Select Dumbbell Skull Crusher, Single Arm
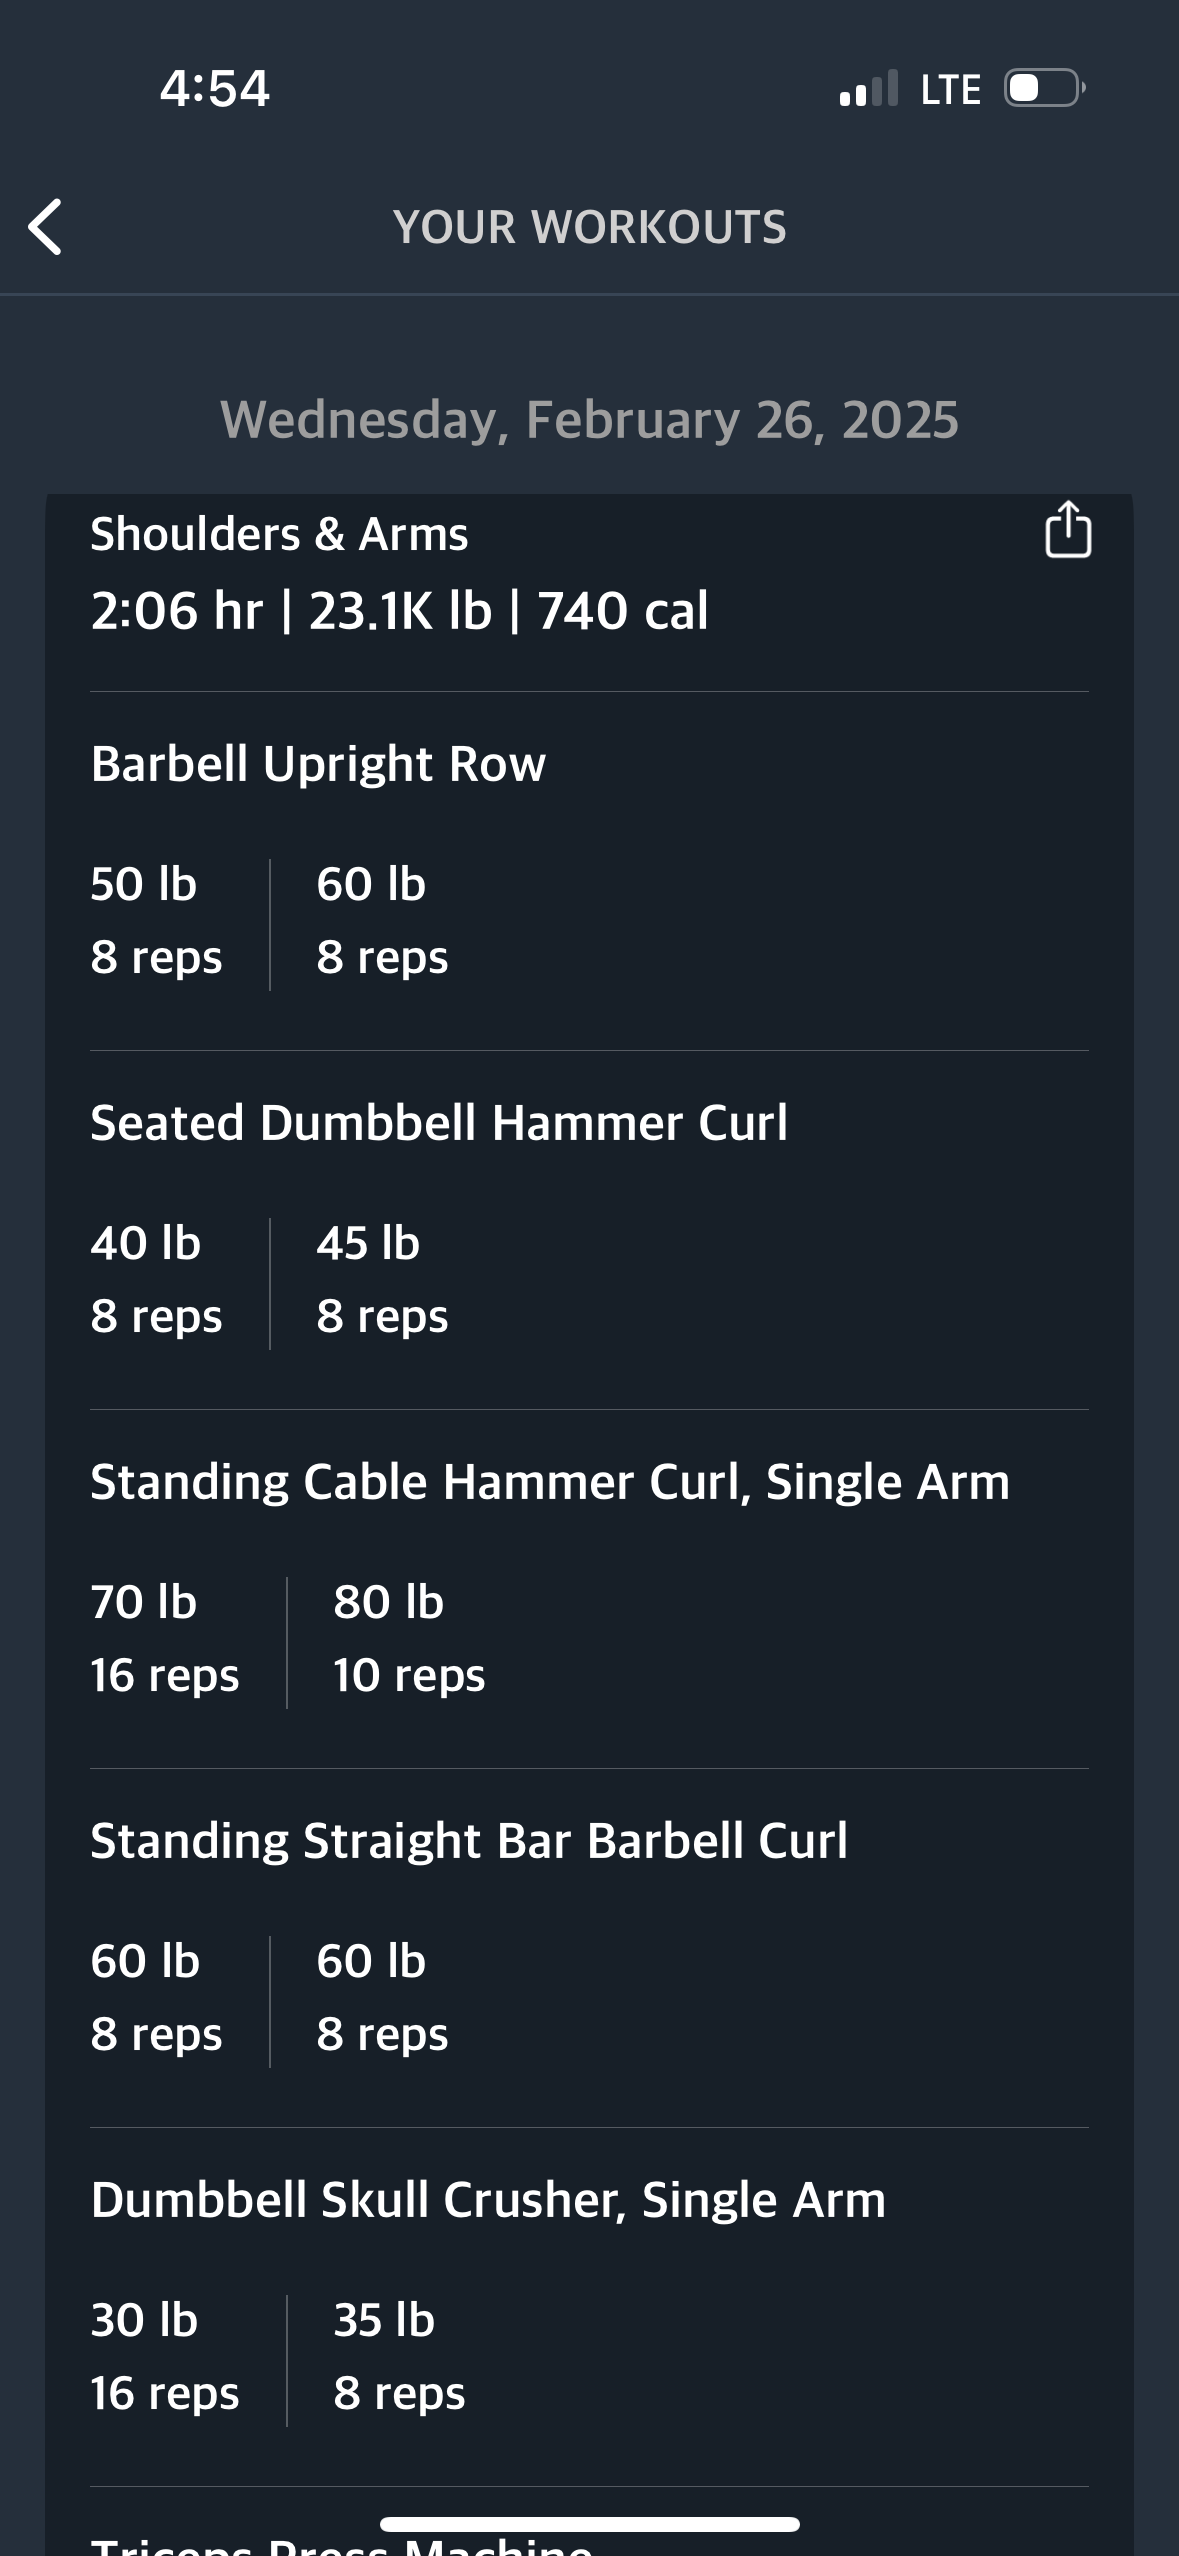The width and height of the screenshot is (1179, 2556). pos(488,2200)
